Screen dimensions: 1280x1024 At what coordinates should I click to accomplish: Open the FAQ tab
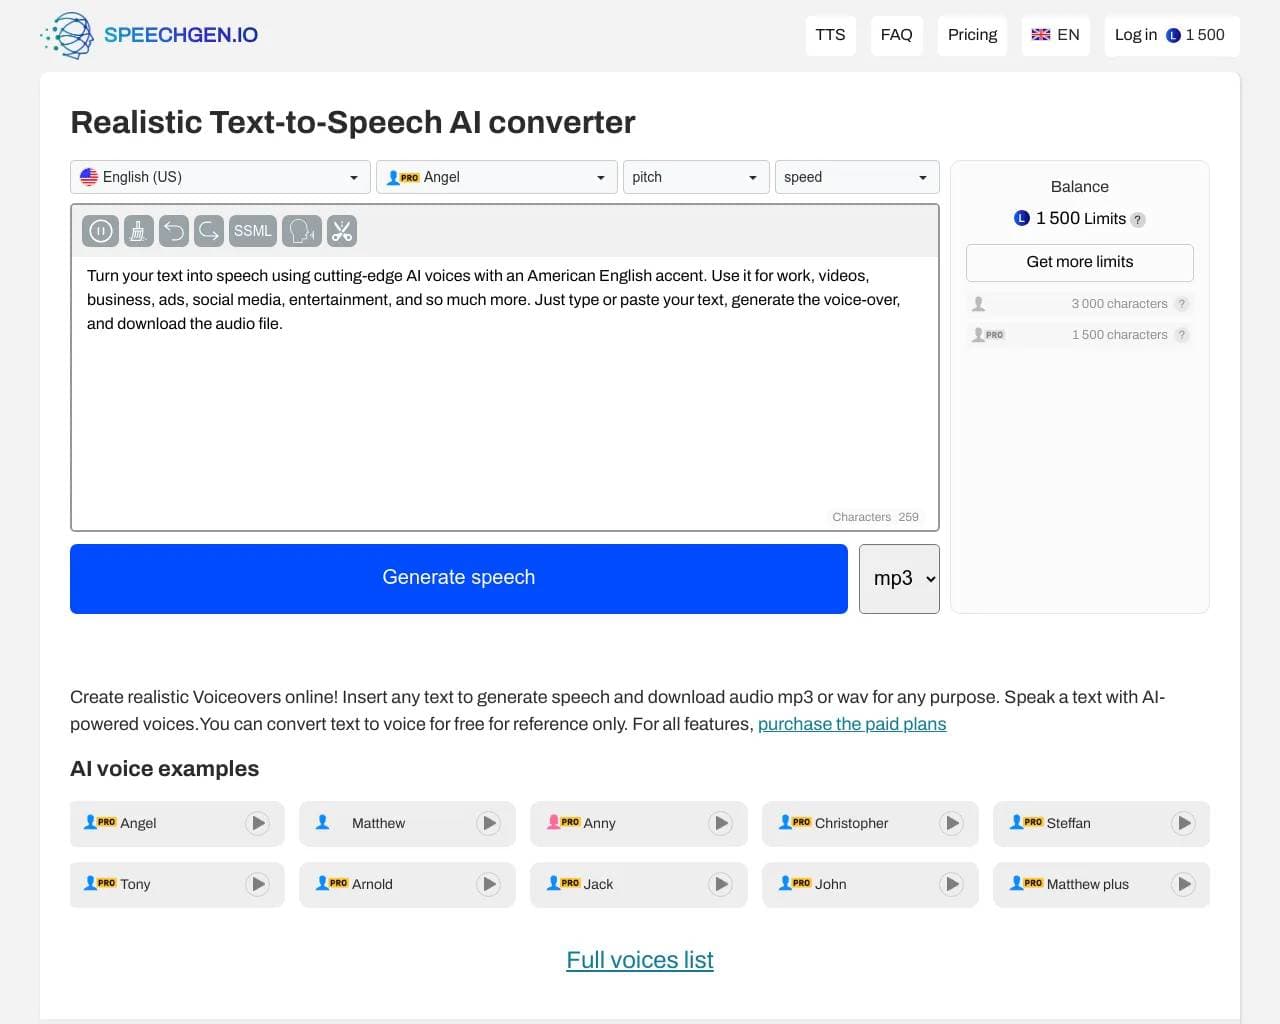[x=896, y=35]
